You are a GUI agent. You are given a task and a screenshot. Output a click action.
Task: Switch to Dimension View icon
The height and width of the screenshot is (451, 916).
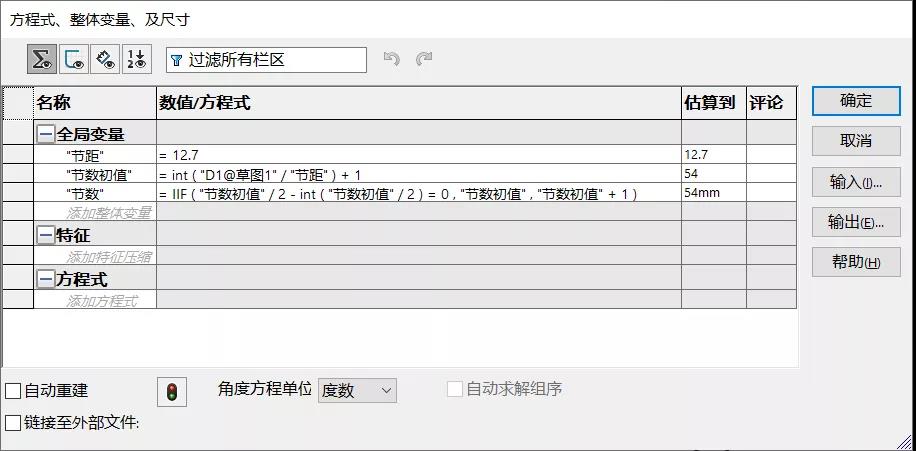pyautogui.click(x=105, y=59)
